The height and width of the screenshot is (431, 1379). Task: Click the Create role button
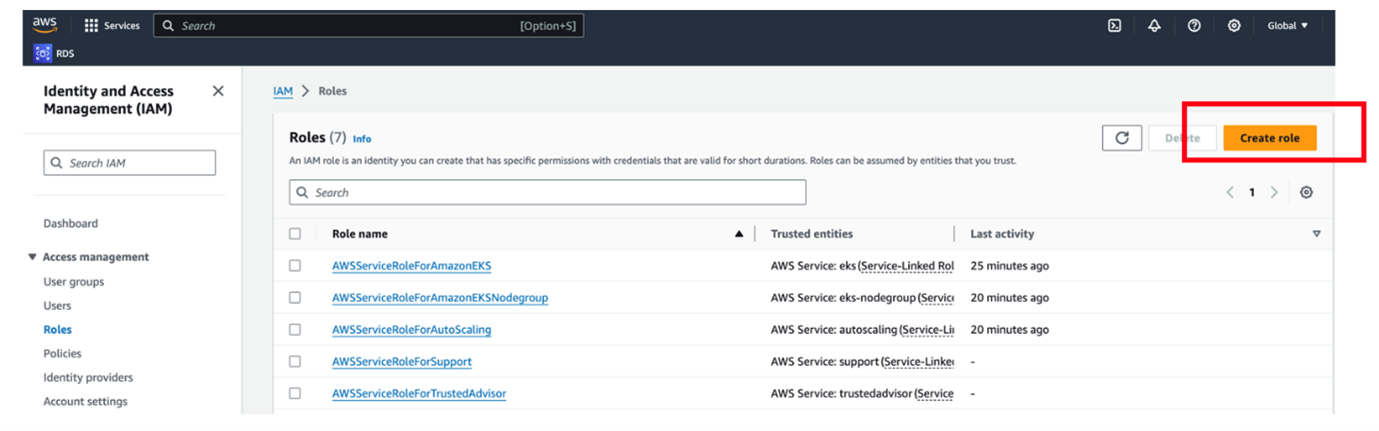[1269, 138]
